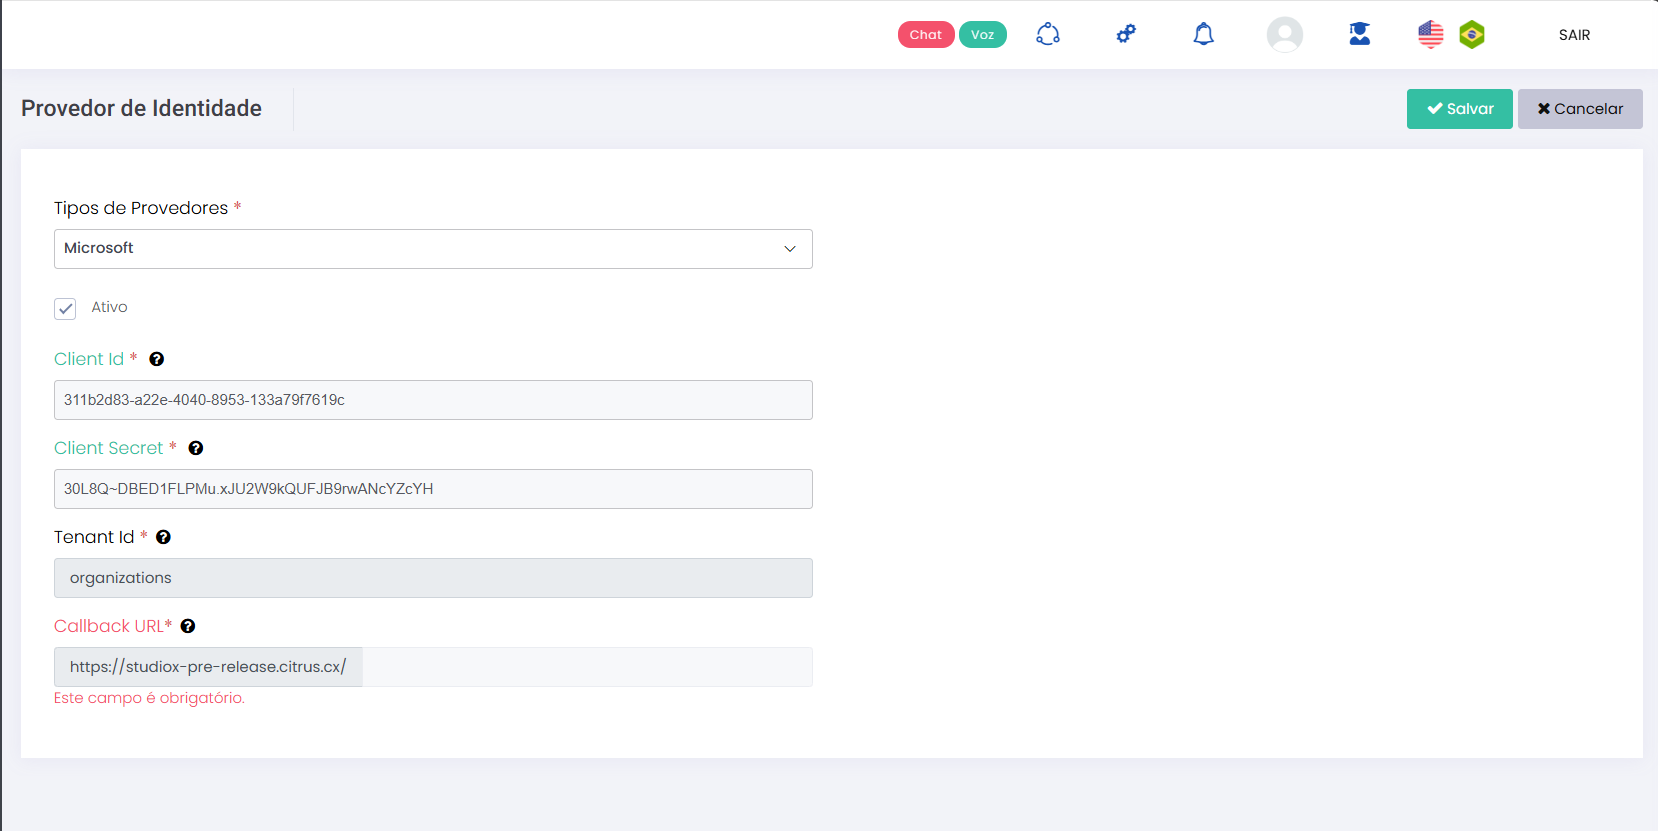This screenshot has width=1658, height=831.
Task: Switch language with the US flag
Action: coord(1430,35)
